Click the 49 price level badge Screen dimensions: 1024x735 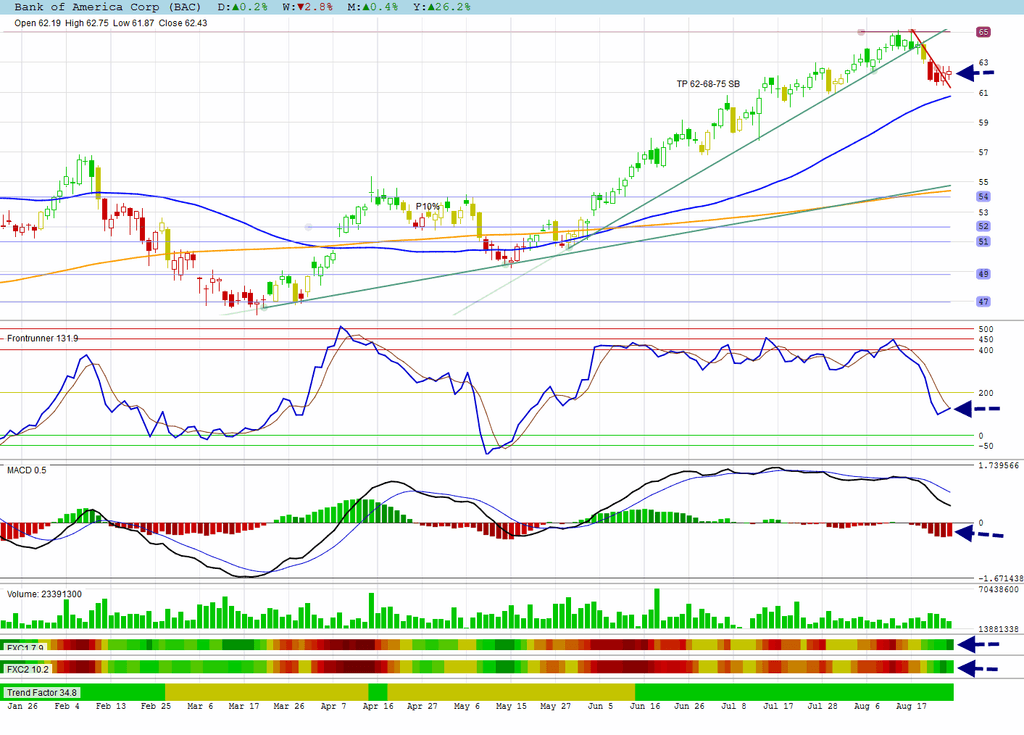[x=984, y=274]
